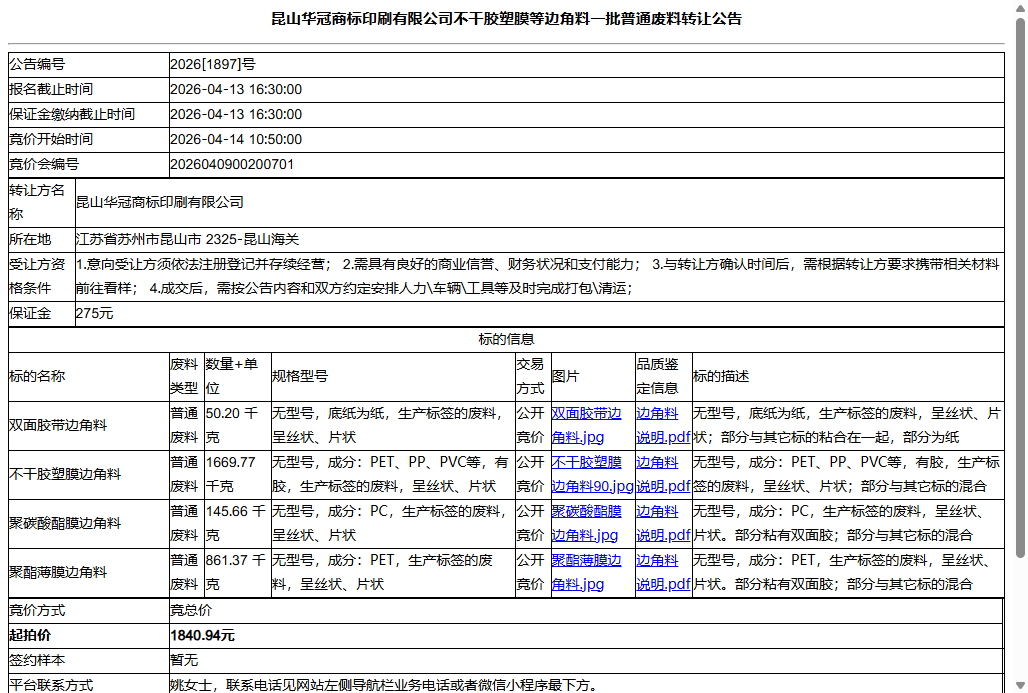
Task: Open the 不干胶塑膜边角料90.jpg image link
Action: click(x=593, y=475)
